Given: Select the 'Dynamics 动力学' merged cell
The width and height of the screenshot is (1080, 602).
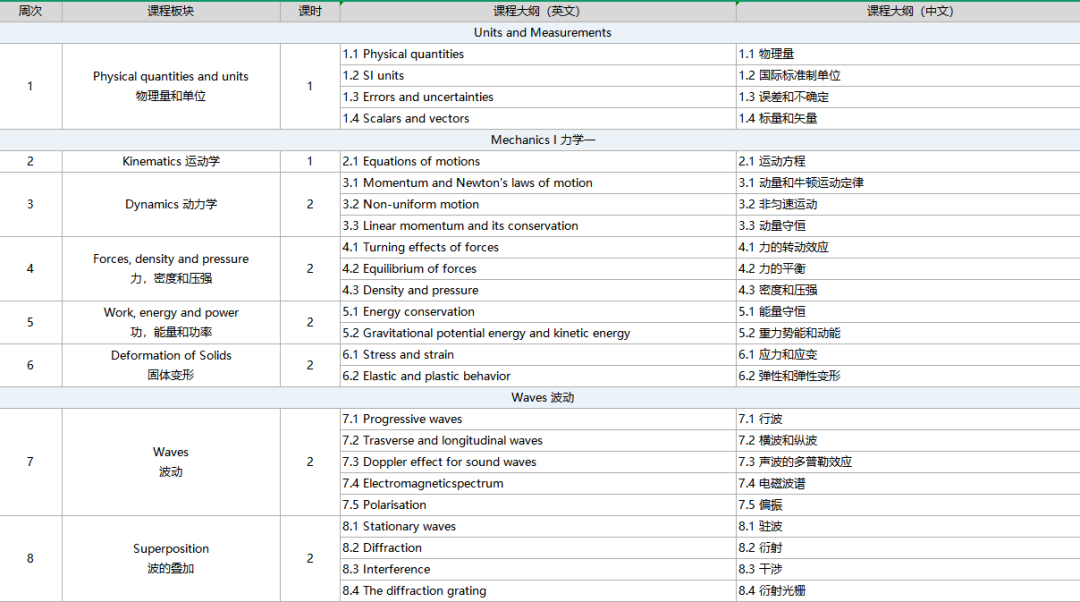Looking at the screenshot, I should tap(171, 205).
